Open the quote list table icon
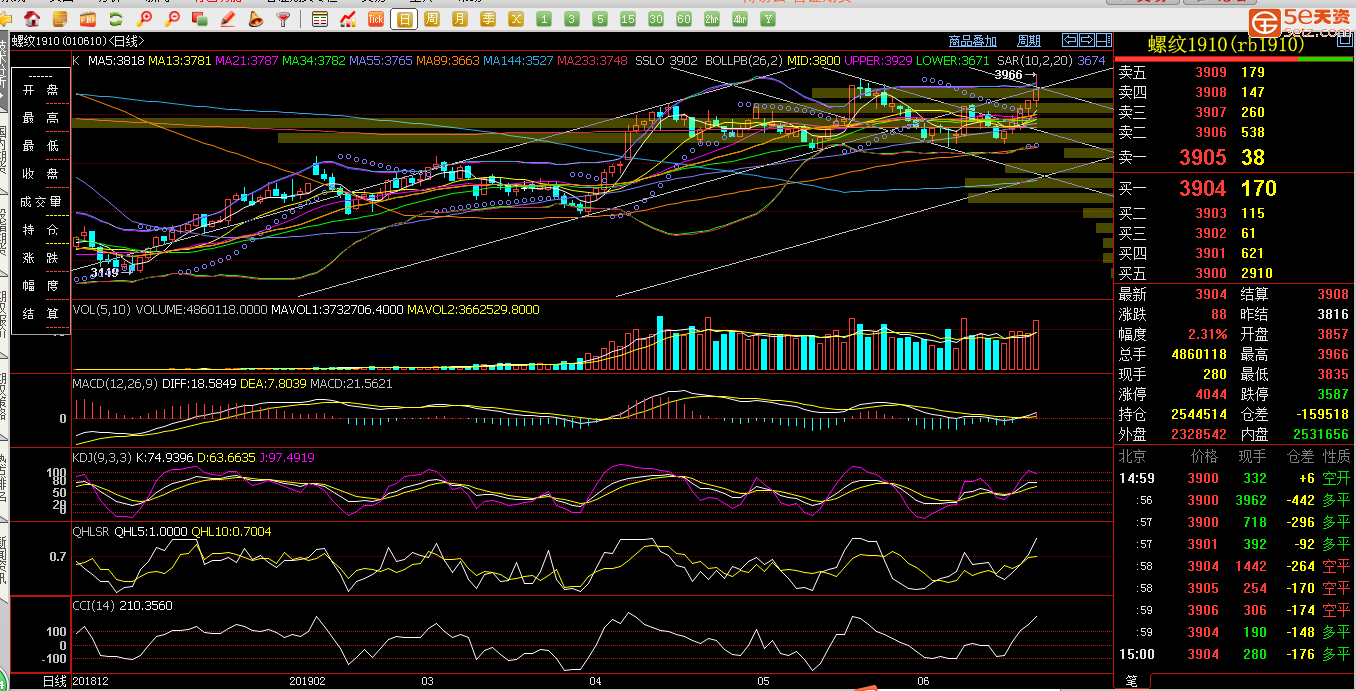Image resolution: width=1356 pixels, height=691 pixels. (x=320, y=19)
